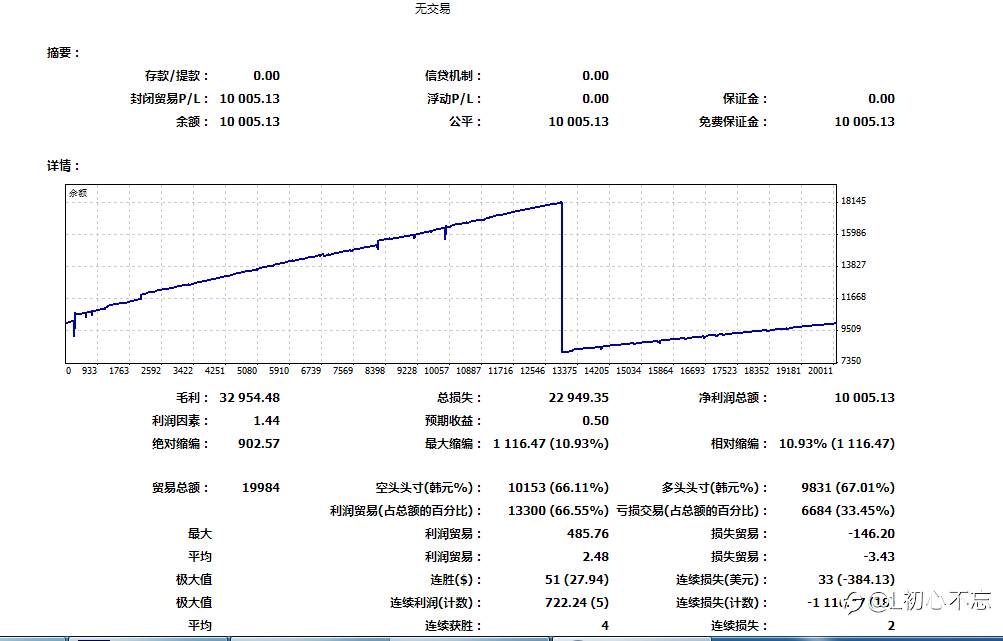Click the 13827 label on chart's vertical axis
Viewport: 1003px width, 641px height.
(x=853, y=265)
